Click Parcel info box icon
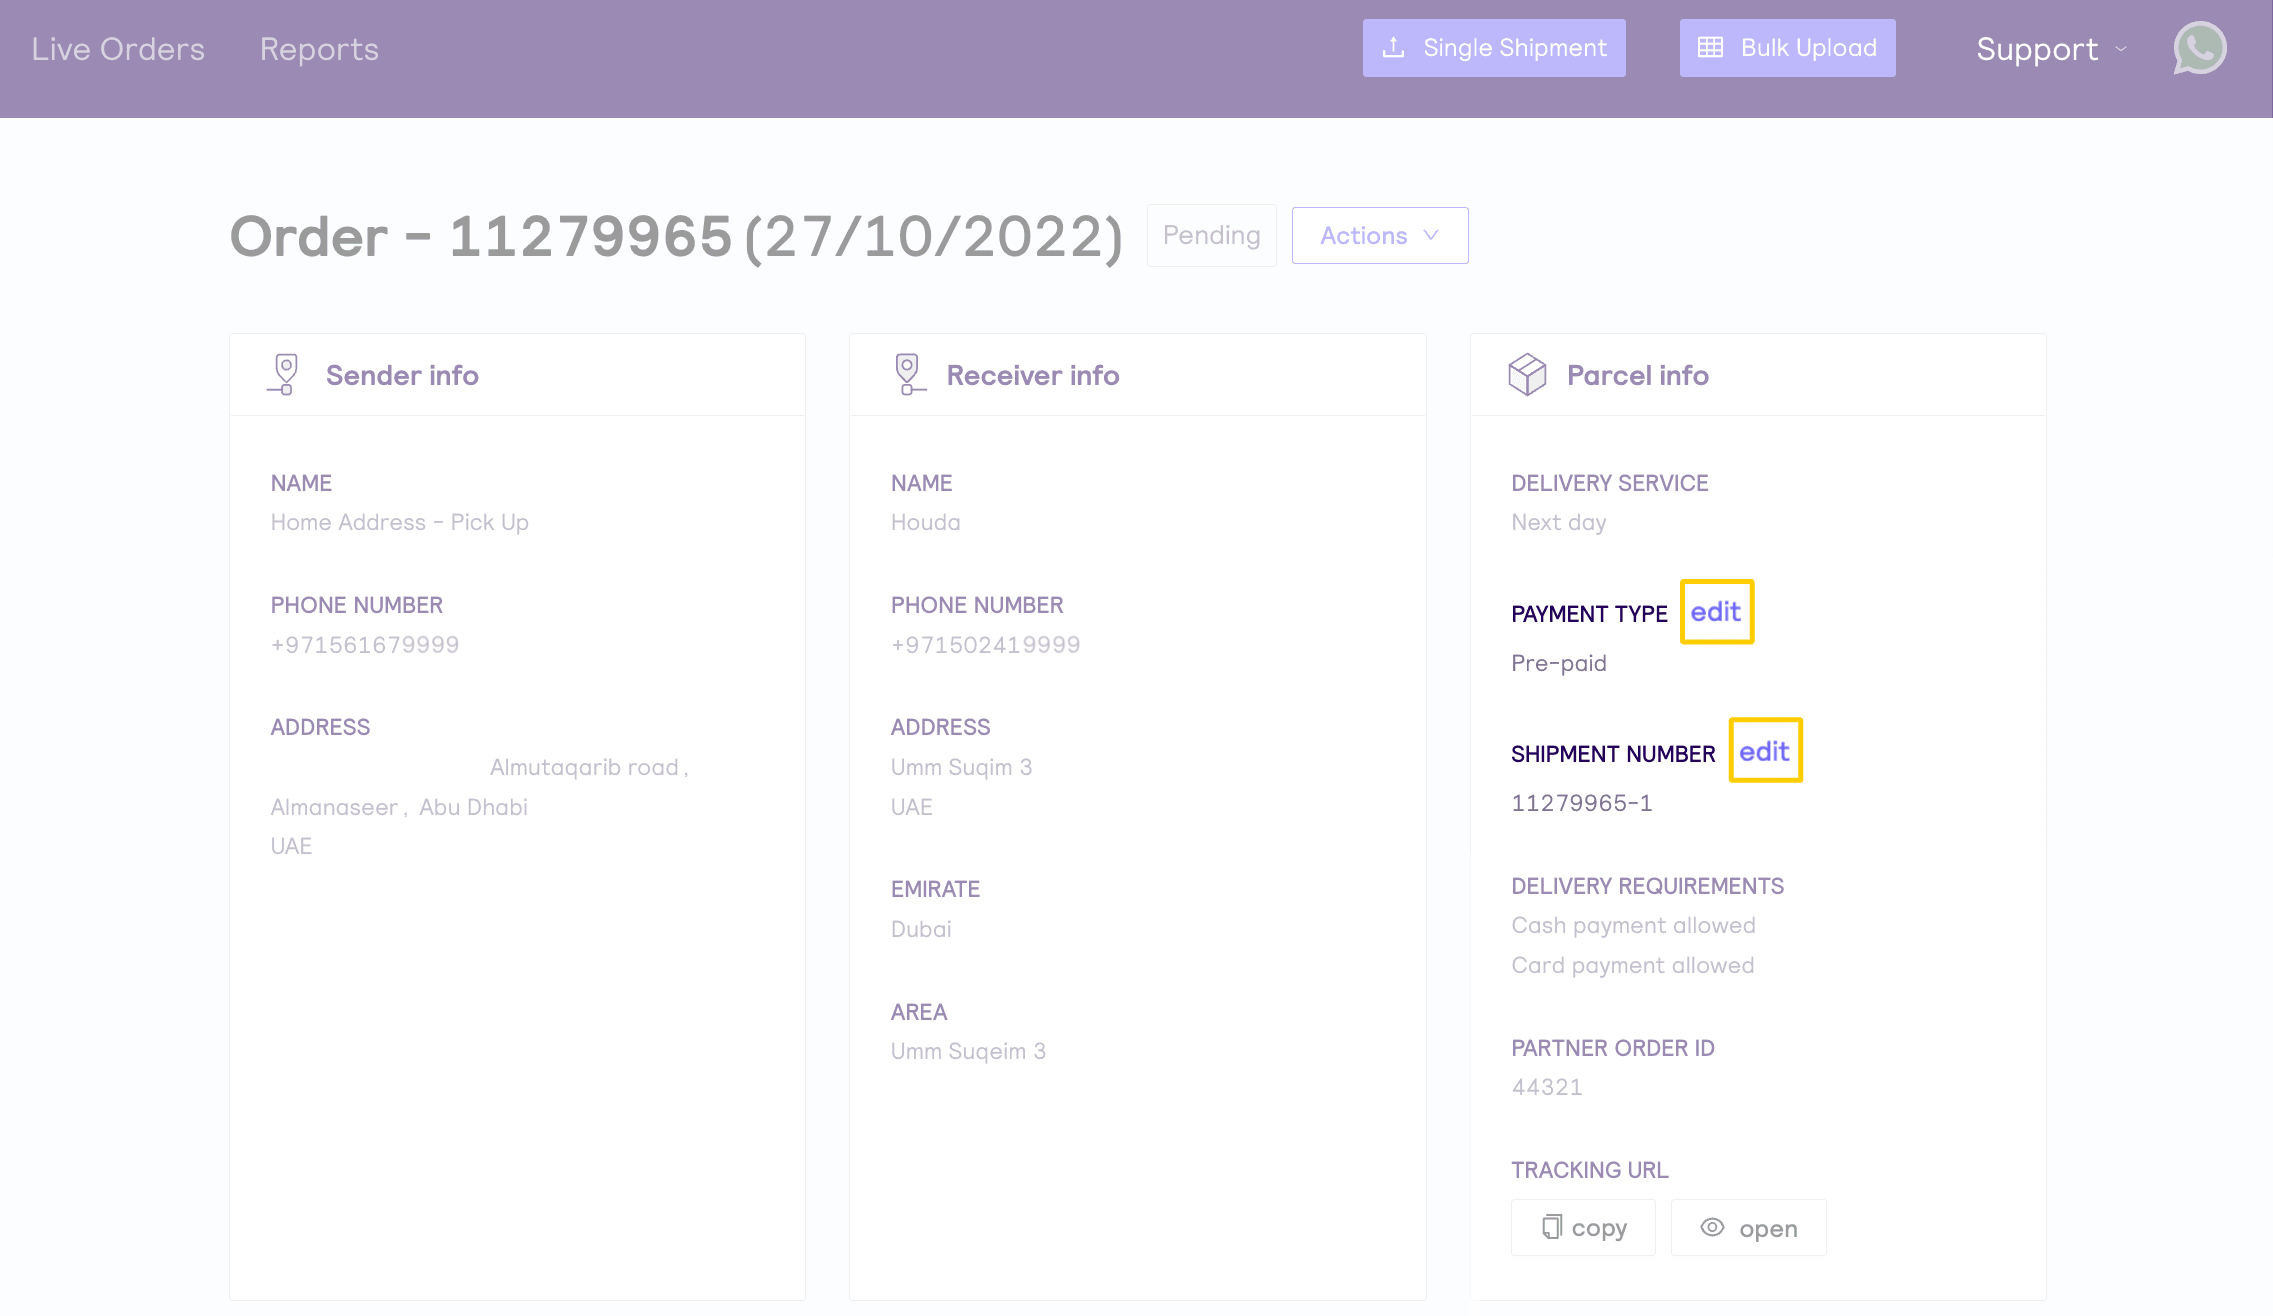 pyautogui.click(x=1527, y=375)
